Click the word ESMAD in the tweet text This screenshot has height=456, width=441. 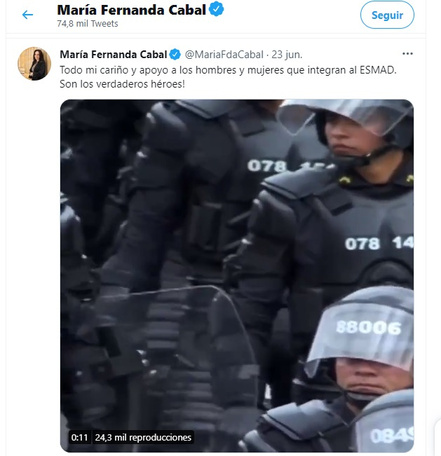coord(378,70)
